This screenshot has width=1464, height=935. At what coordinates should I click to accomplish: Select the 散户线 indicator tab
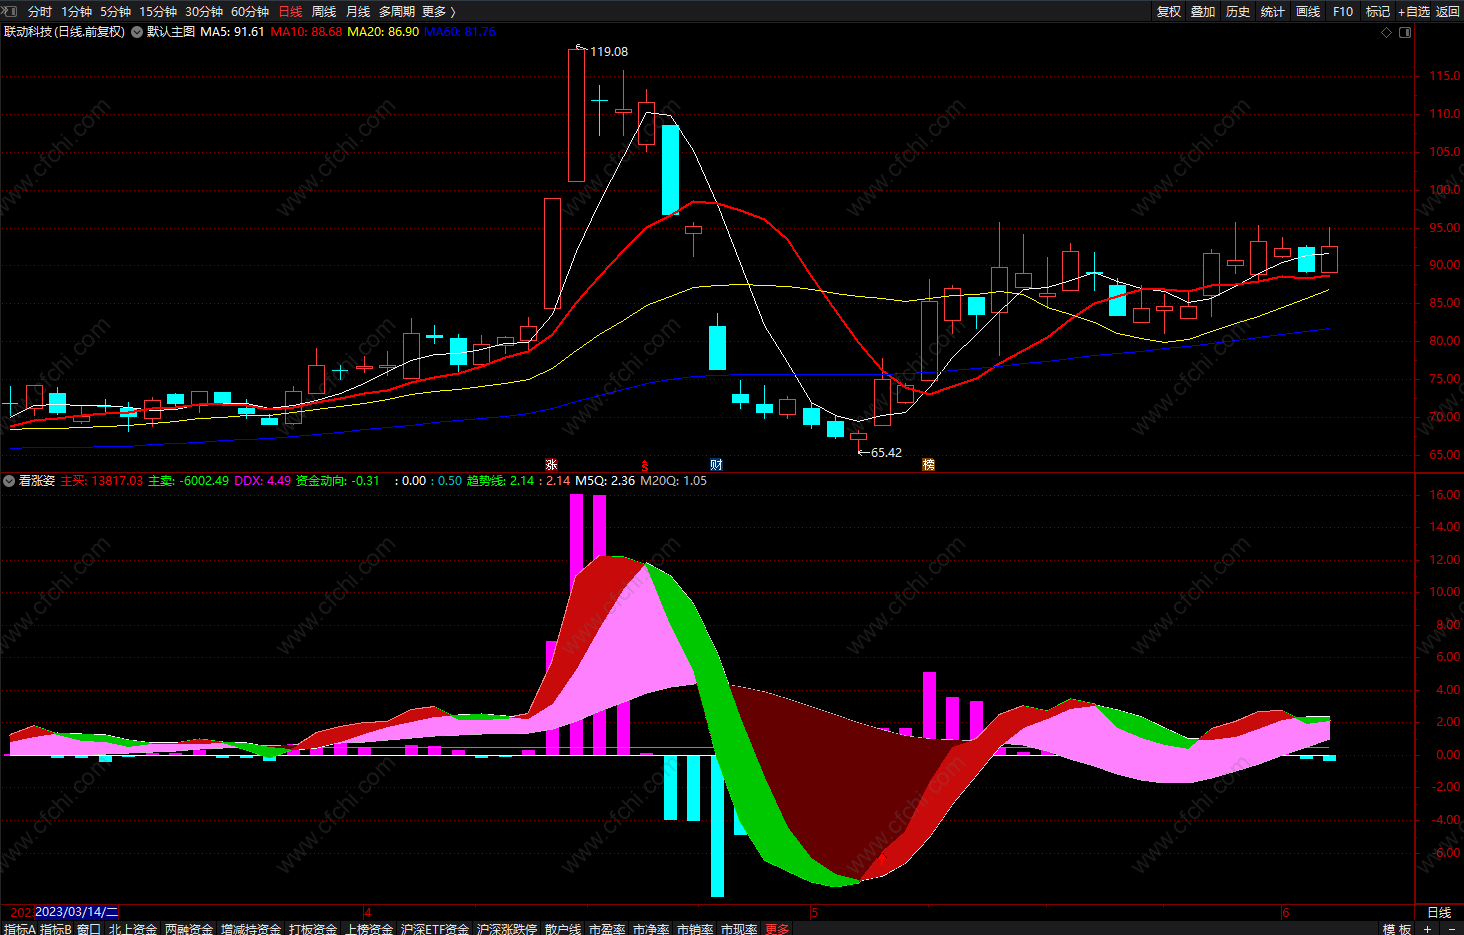[563, 929]
